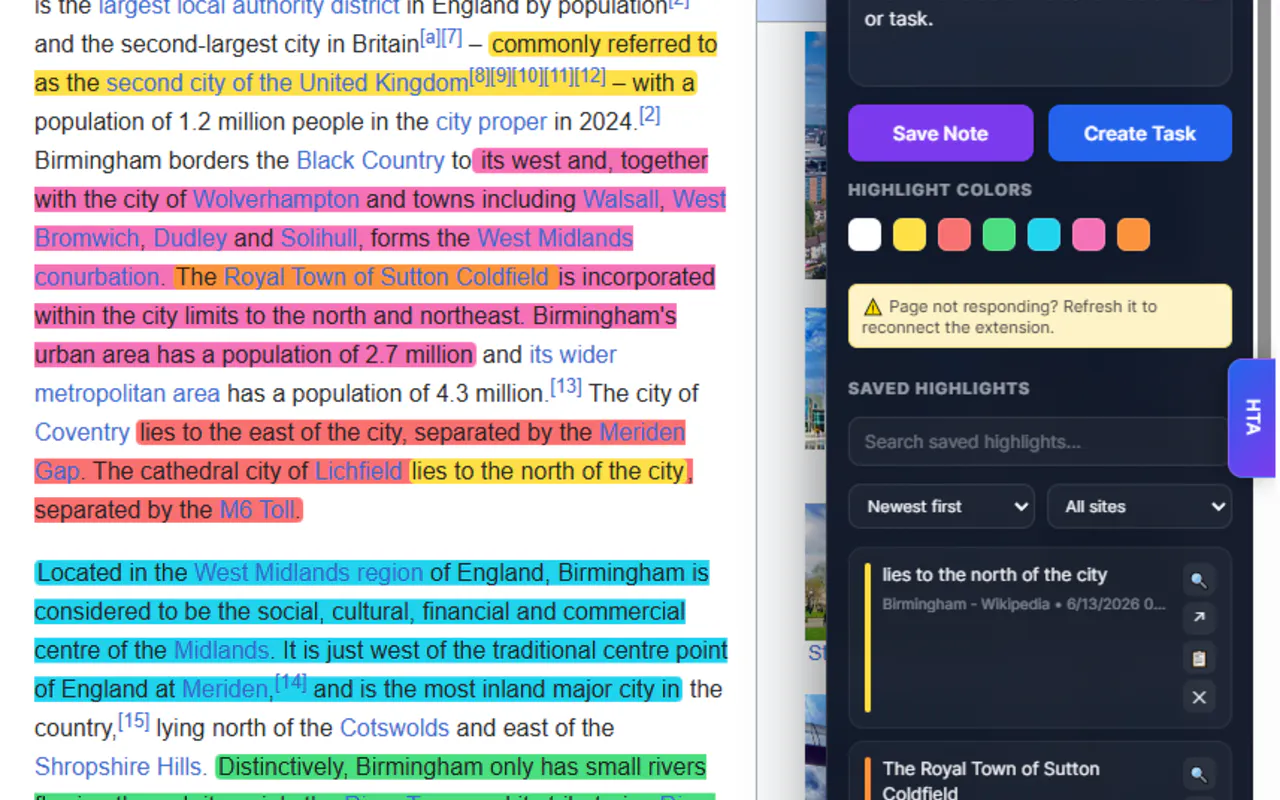Delete 'lies to the north of the city' highlight
The width and height of the screenshot is (1280, 800).
pyautogui.click(x=1199, y=697)
